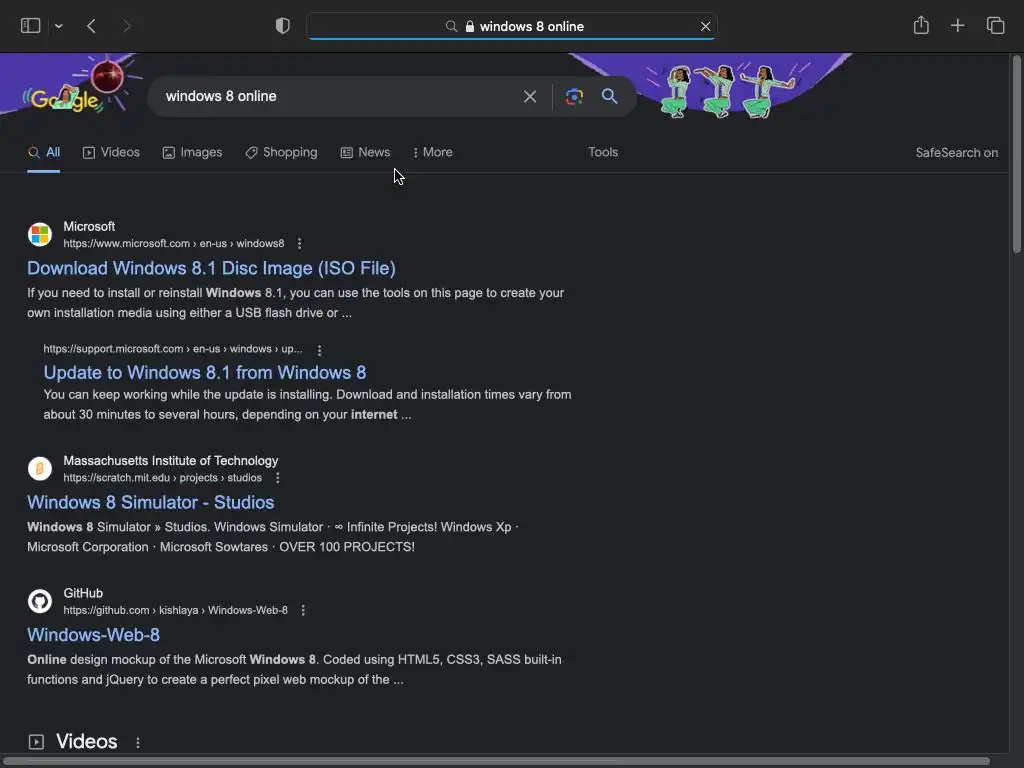Go forward with the forward arrow
The image size is (1024, 768).
[x=127, y=26]
